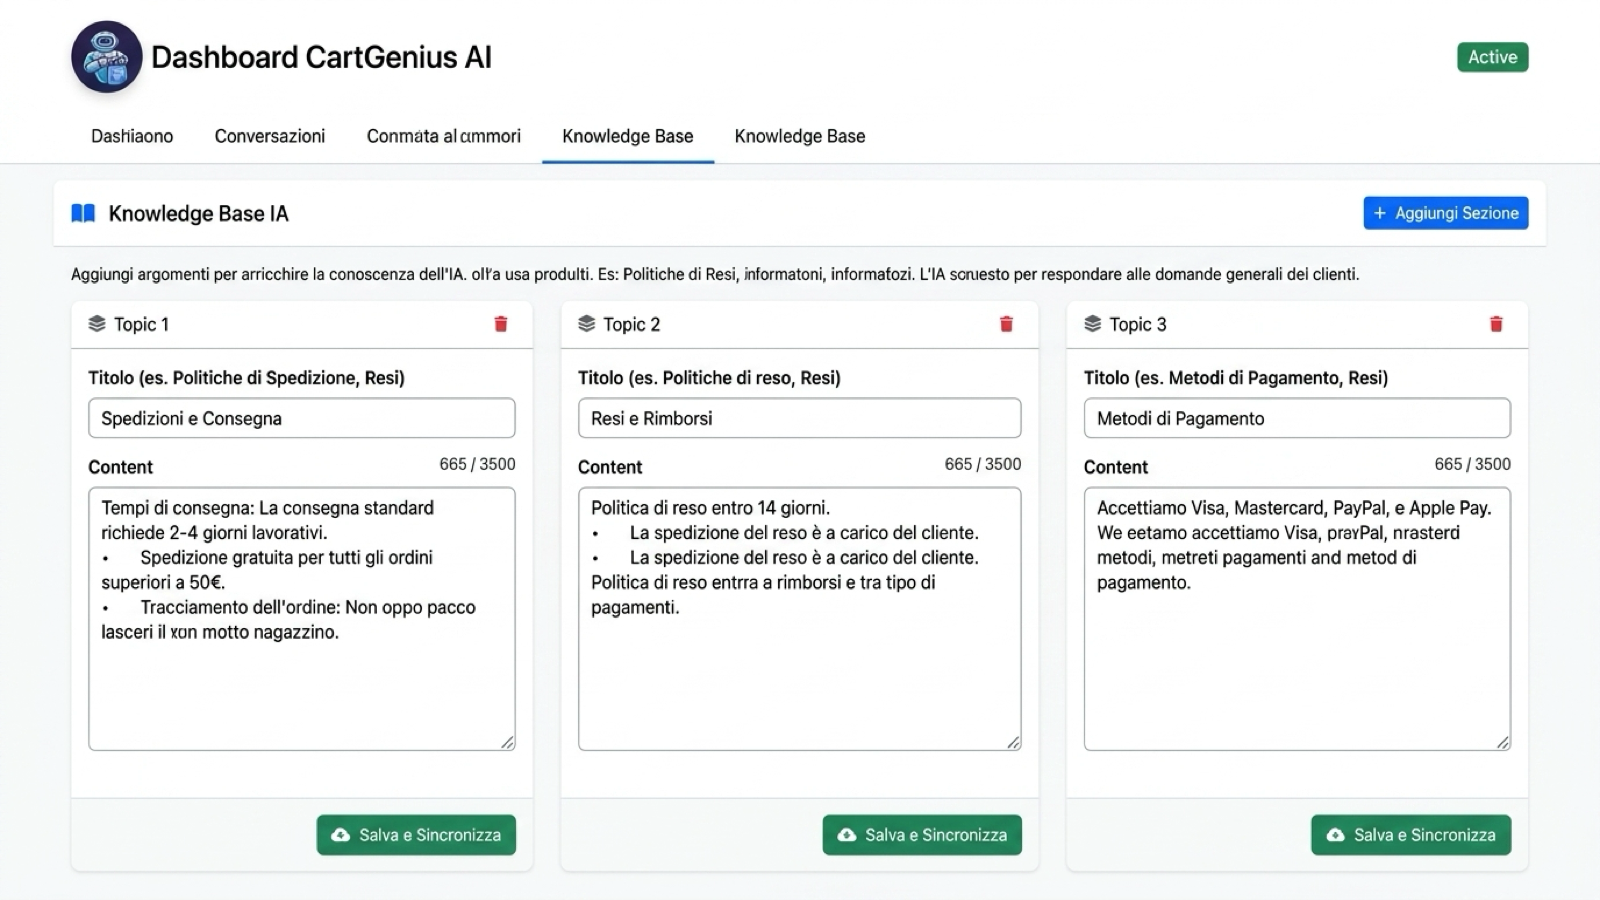Open the Dashiaono tab
The width and height of the screenshot is (1600, 900).
132,136
